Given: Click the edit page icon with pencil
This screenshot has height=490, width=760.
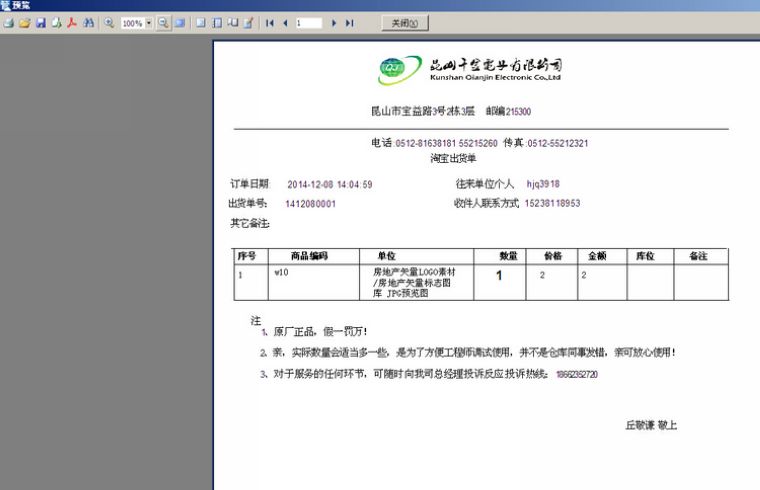Looking at the screenshot, I should click(249, 23).
